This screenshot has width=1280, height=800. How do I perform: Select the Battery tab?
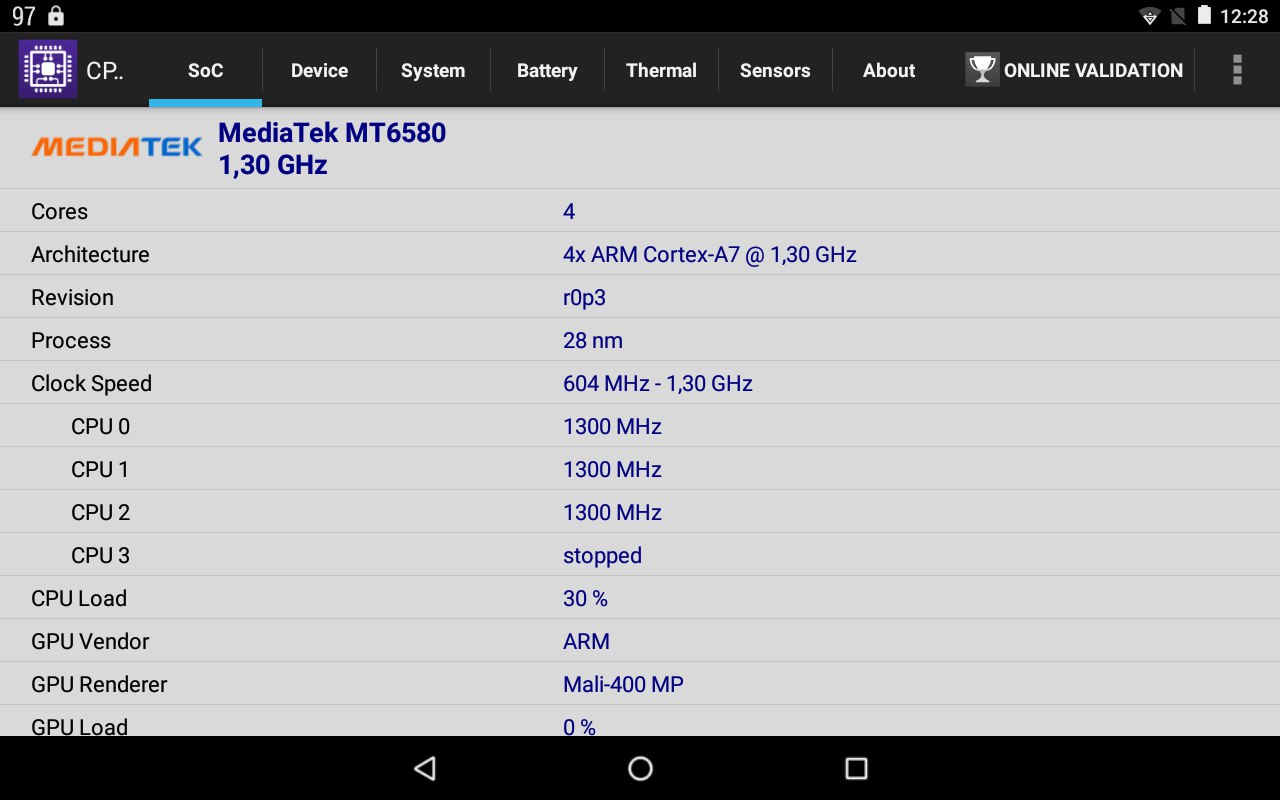[547, 71]
